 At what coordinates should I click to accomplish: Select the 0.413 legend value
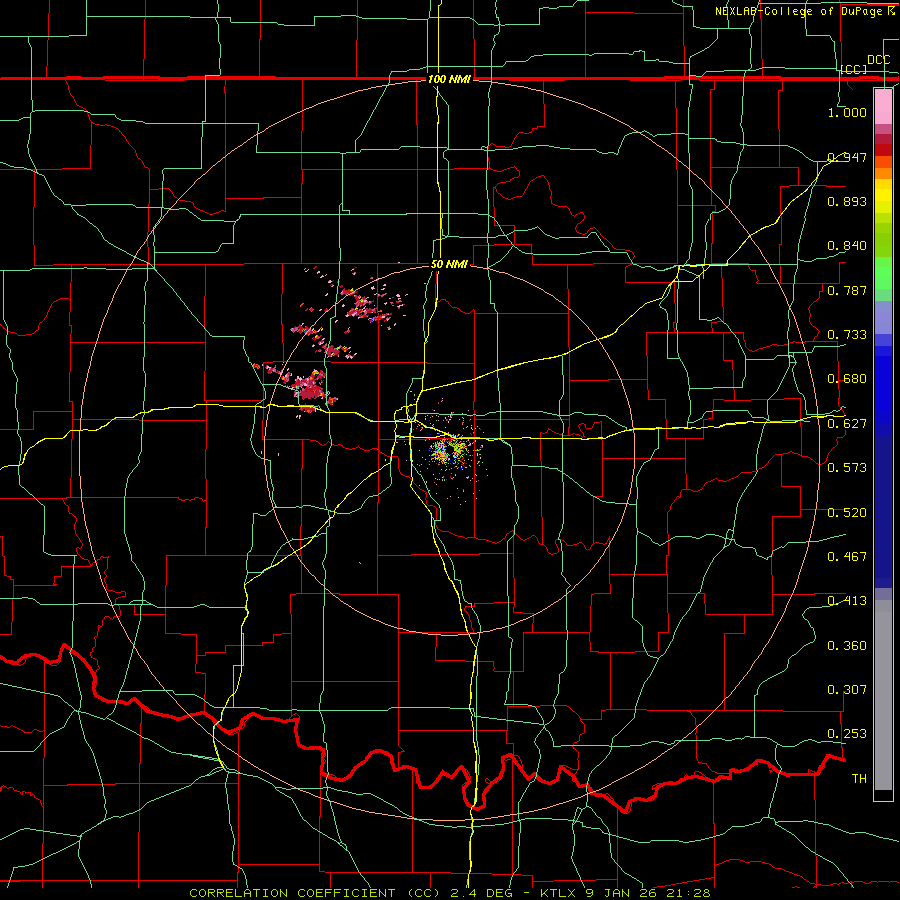tap(847, 601)
